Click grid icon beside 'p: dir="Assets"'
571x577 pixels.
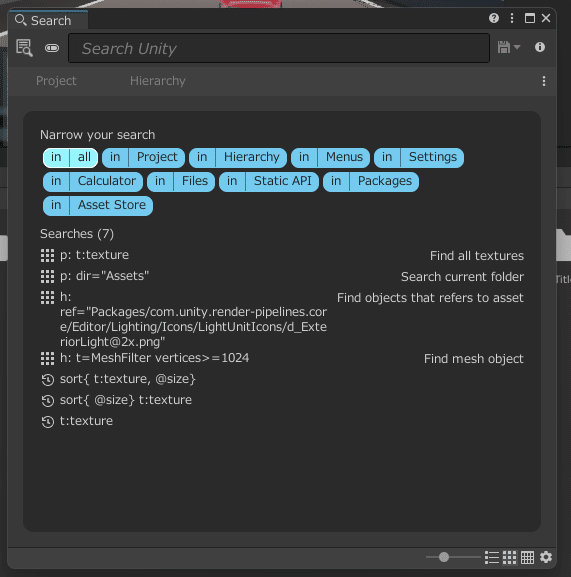[47, 276]
